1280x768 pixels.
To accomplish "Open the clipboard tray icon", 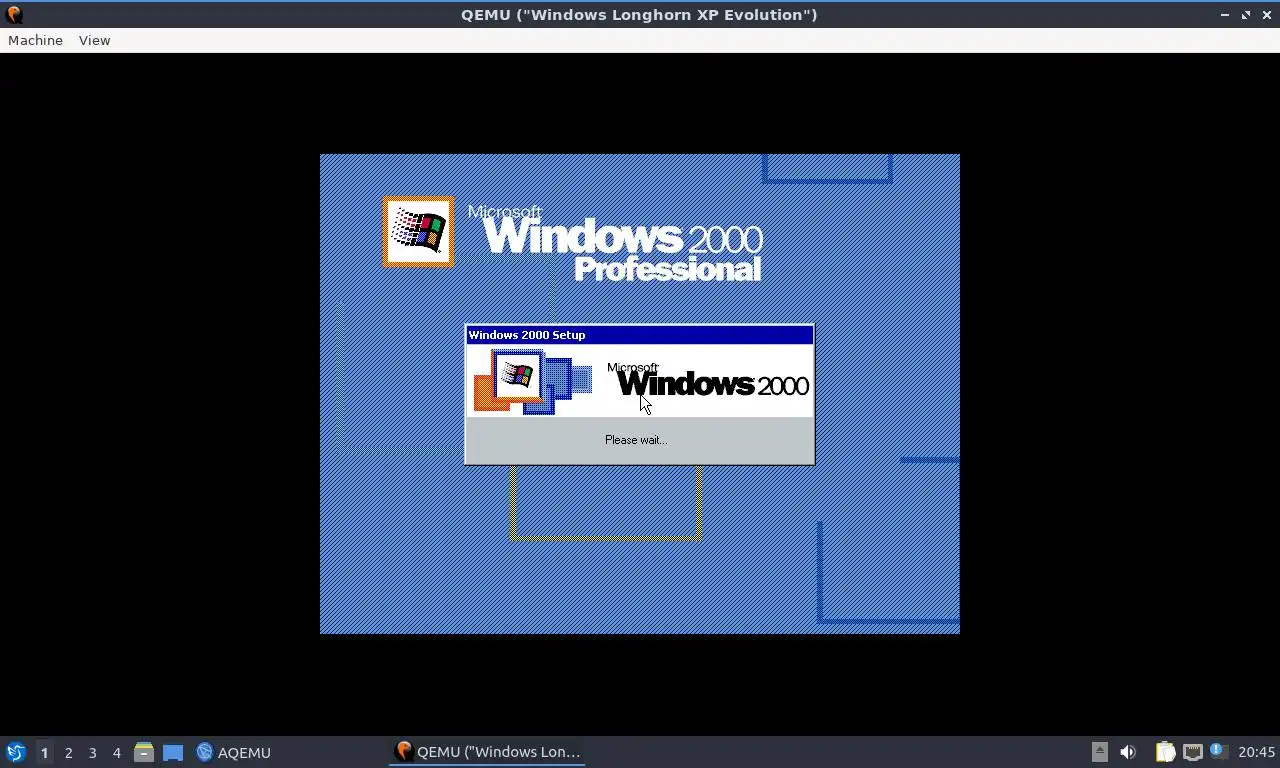I will tap(1165, 752).
